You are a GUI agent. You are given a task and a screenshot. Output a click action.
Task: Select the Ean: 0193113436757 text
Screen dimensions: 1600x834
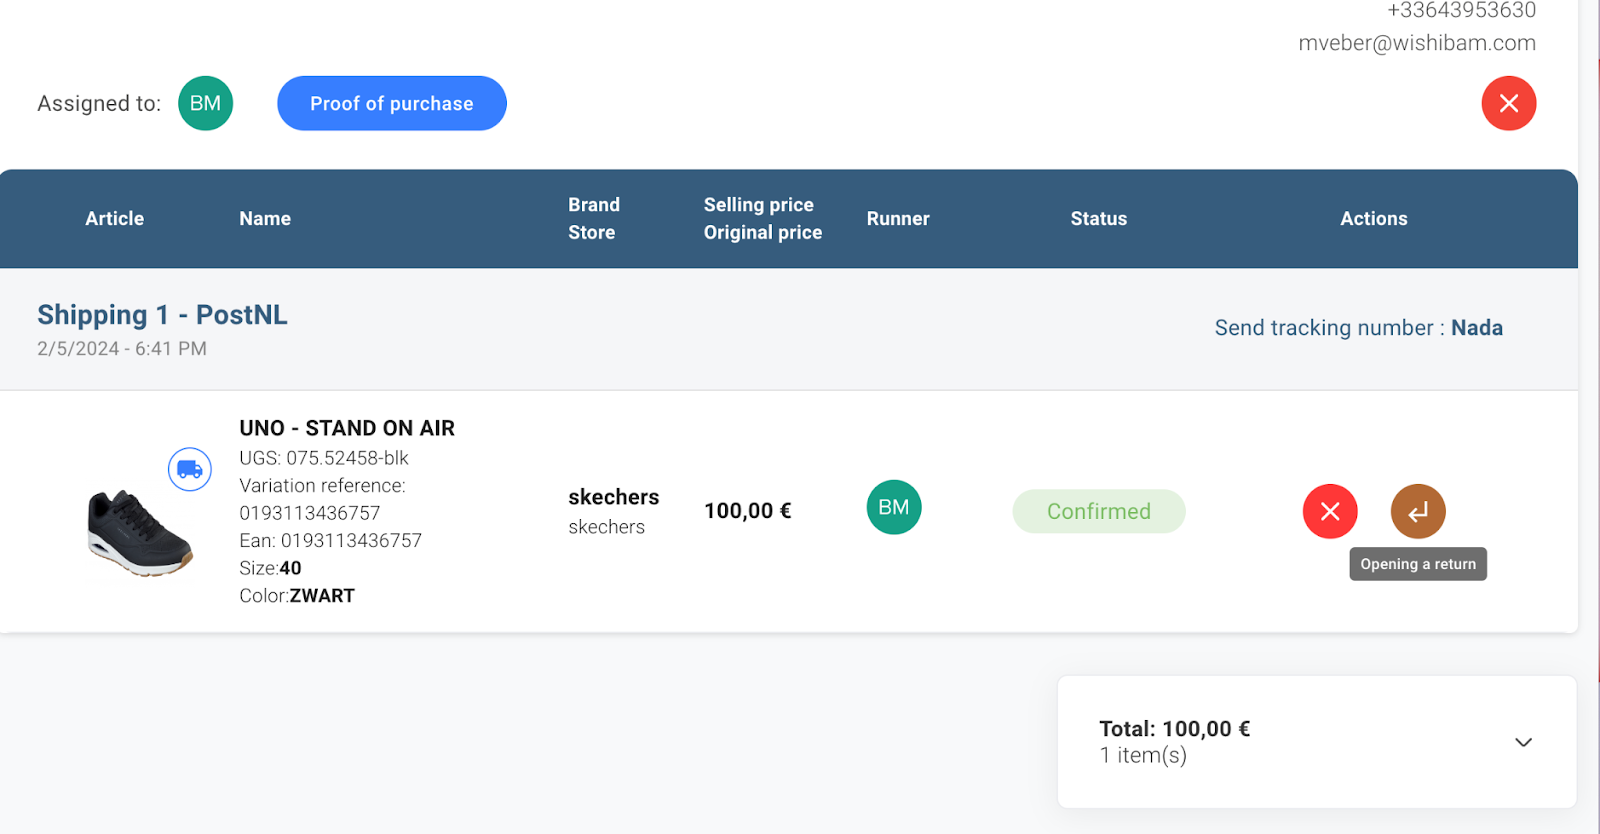[331, 541]
